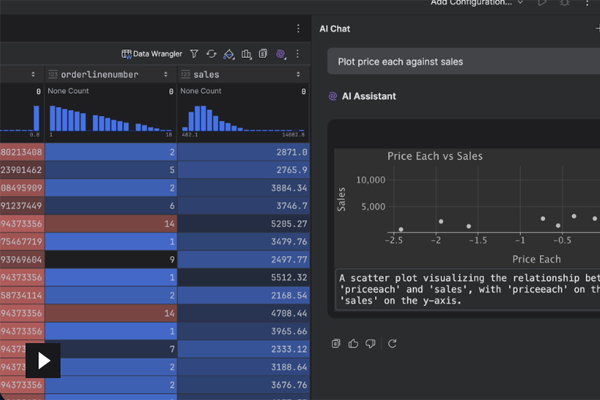Viewport: 600px width, 400px height.
Task: Click the orderlinenumber distribution histogram
Action: click(x=111, y=118)
